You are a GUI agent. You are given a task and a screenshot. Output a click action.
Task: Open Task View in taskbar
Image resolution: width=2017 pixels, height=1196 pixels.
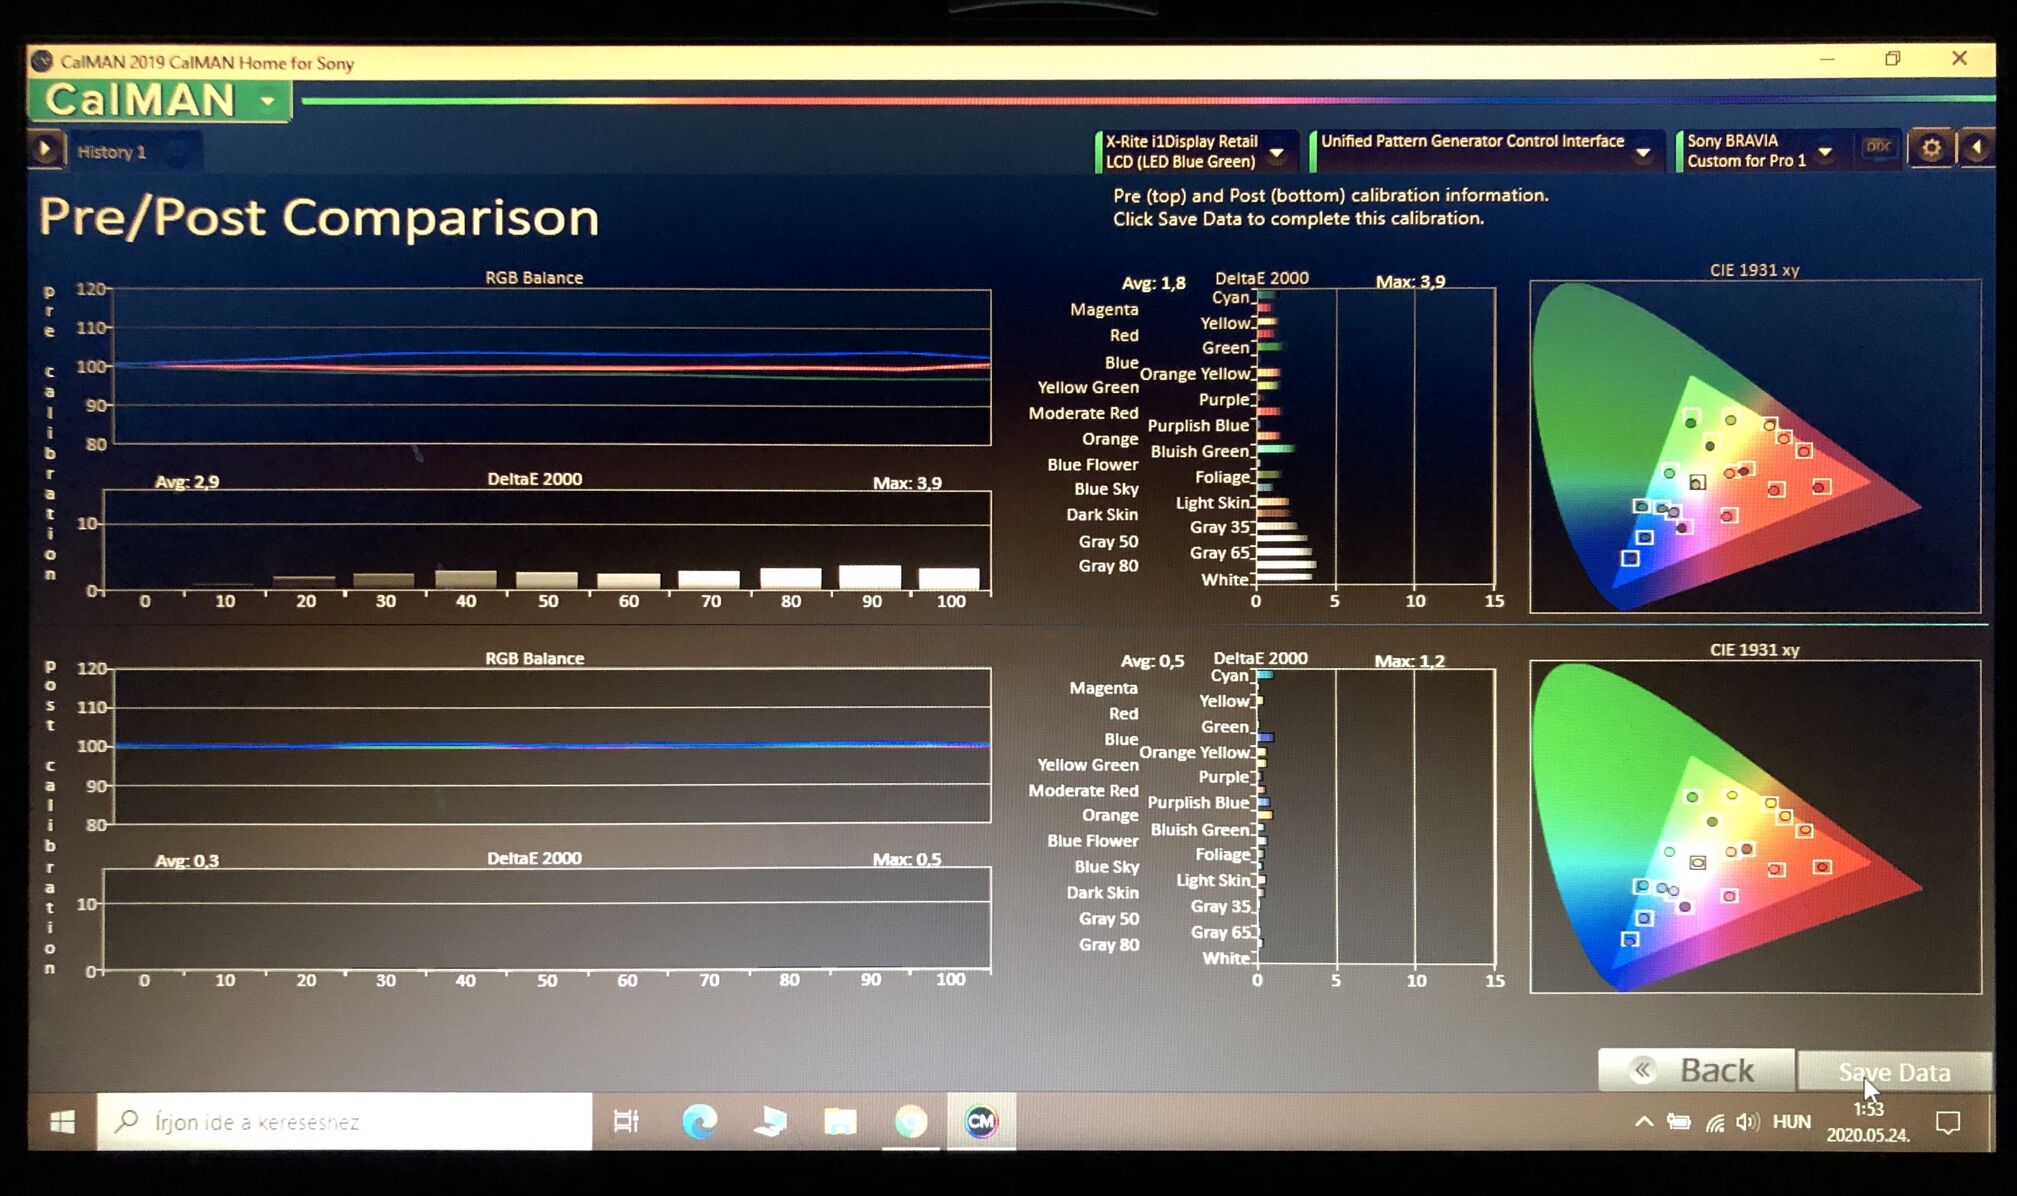(626, 1122)
